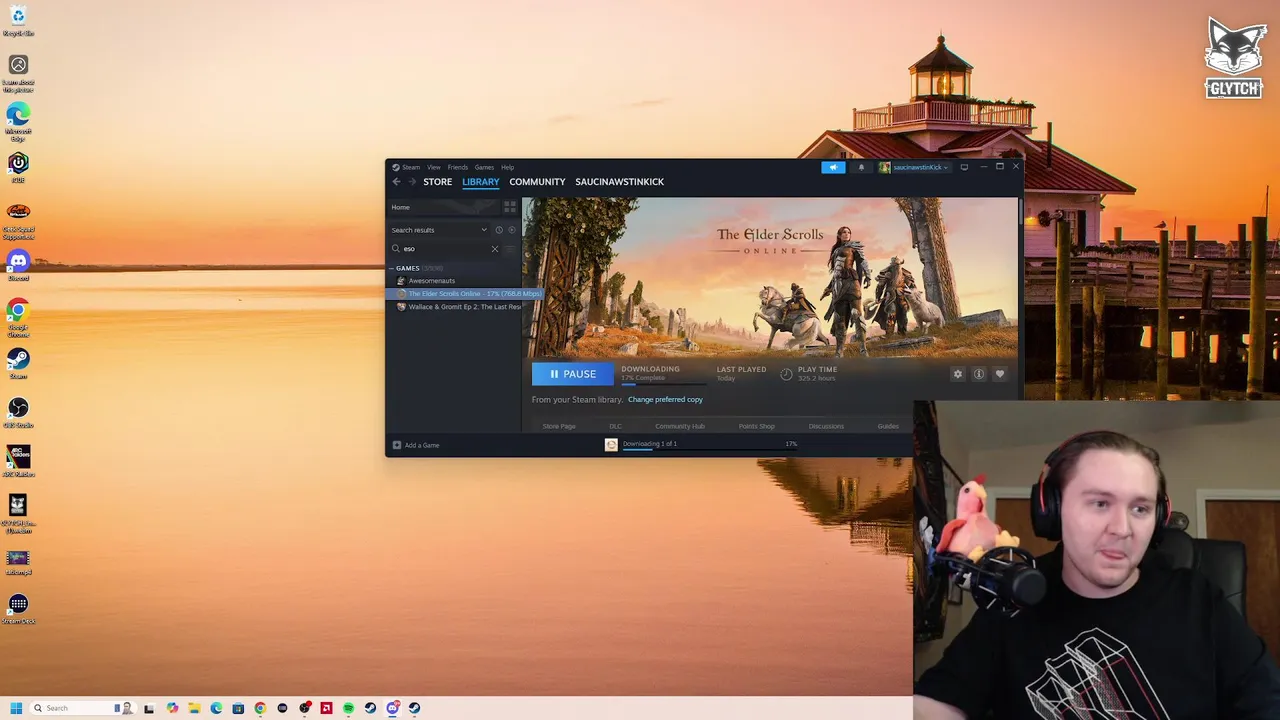Click Elder Scrolls Online hero banner
The image size is (1280, 720).
(x=769, y=277)
